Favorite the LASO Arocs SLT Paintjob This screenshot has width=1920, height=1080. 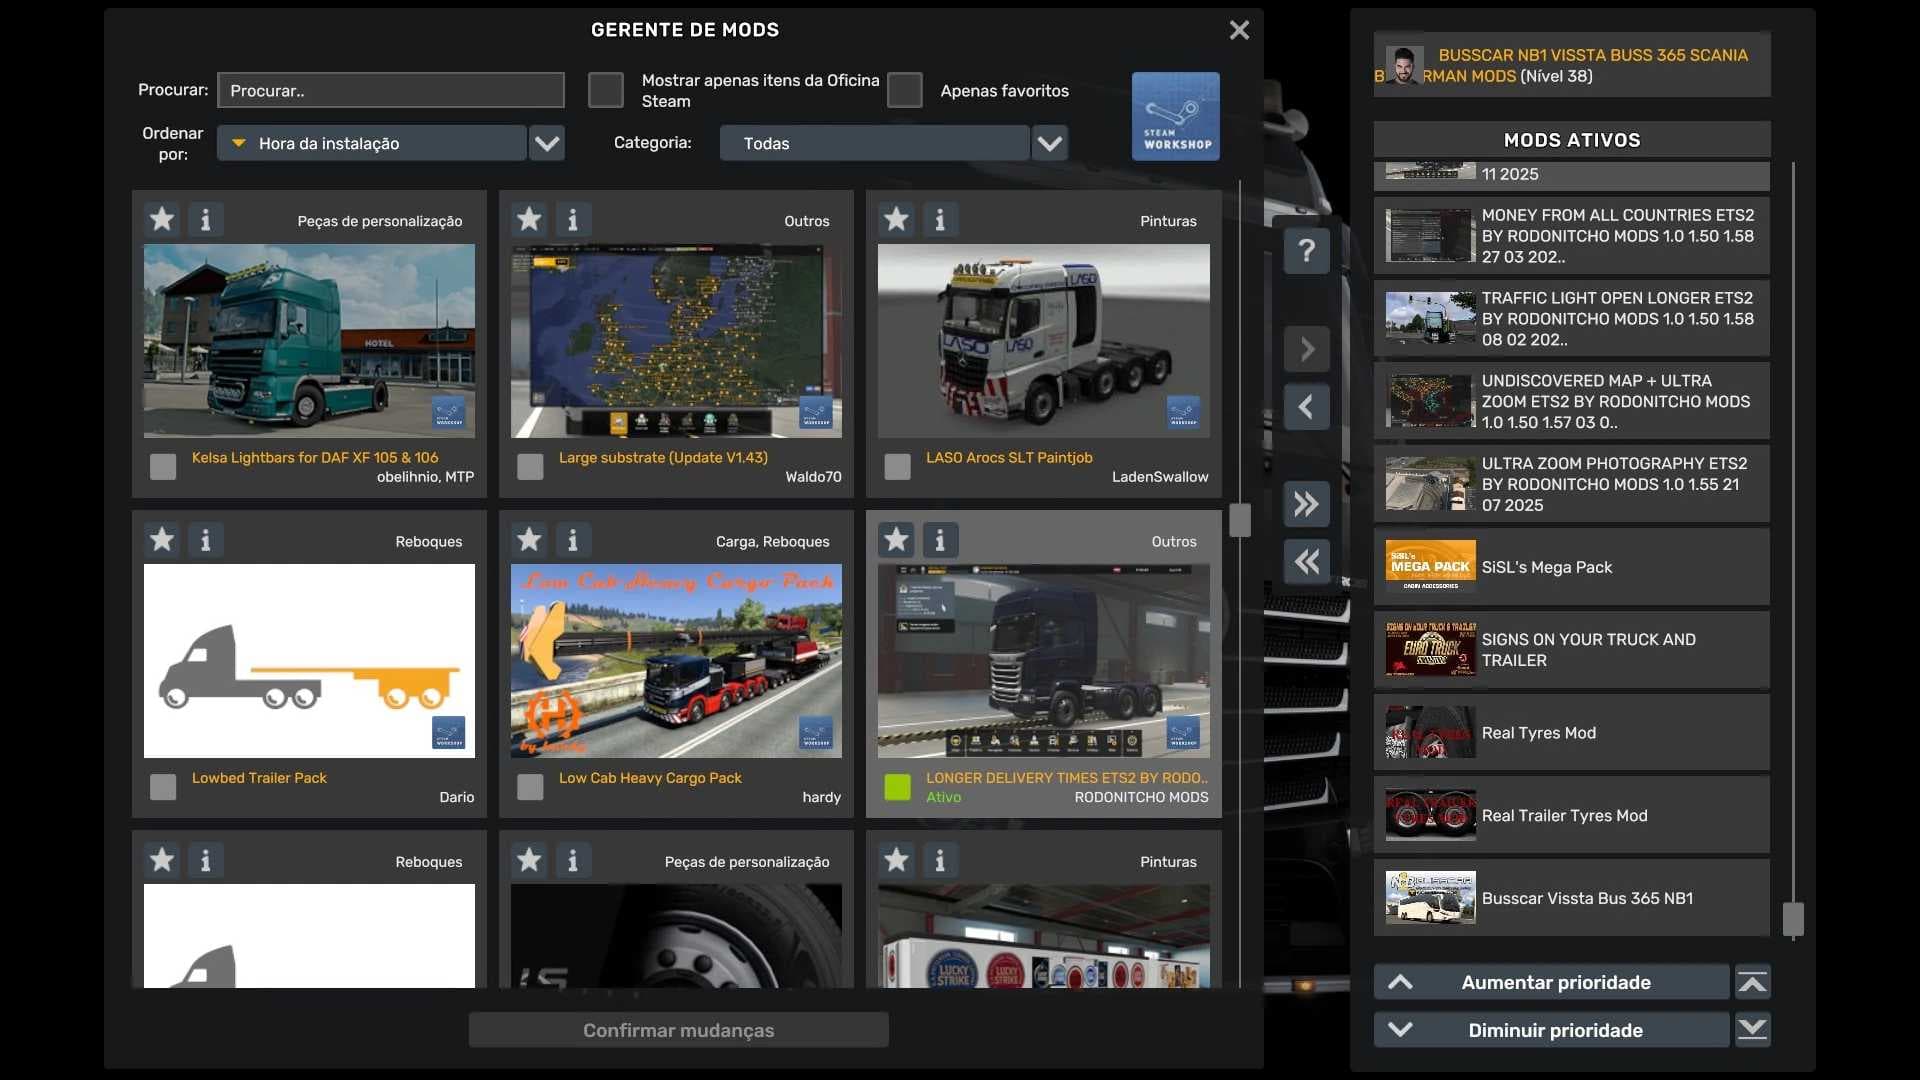(896, 219)
